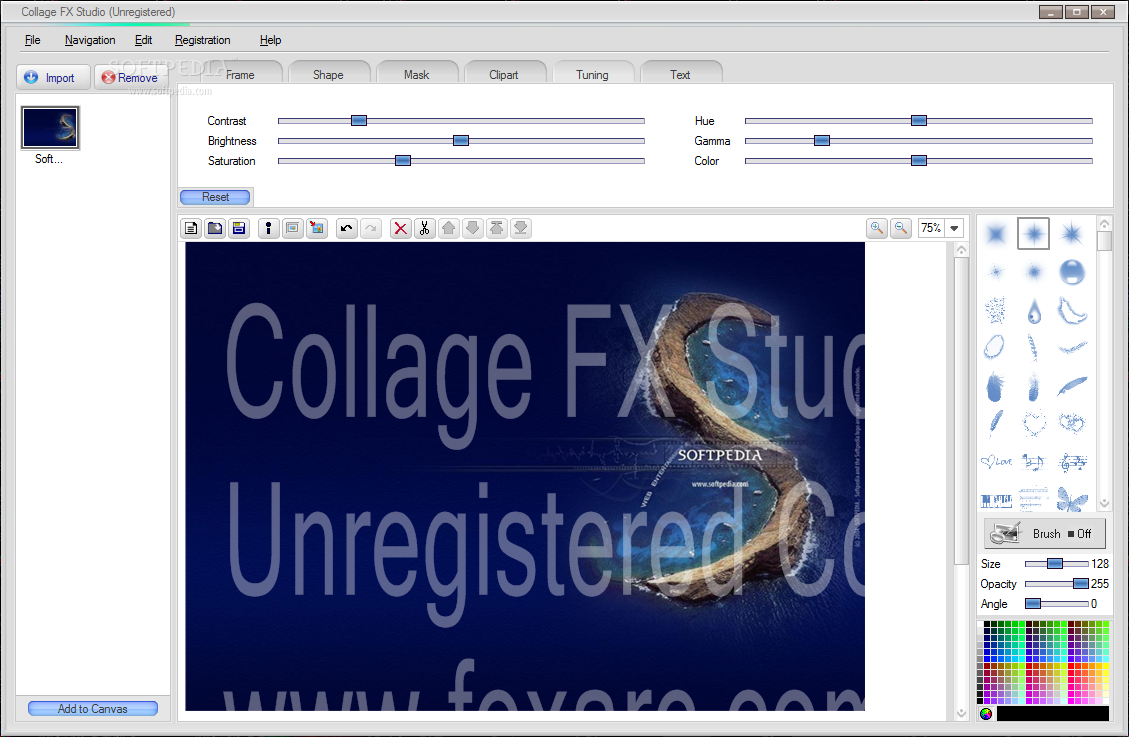The image size is (1129, 737).
Task: Choose the treble clef music brush
Action: click(x=1072, y=462)
